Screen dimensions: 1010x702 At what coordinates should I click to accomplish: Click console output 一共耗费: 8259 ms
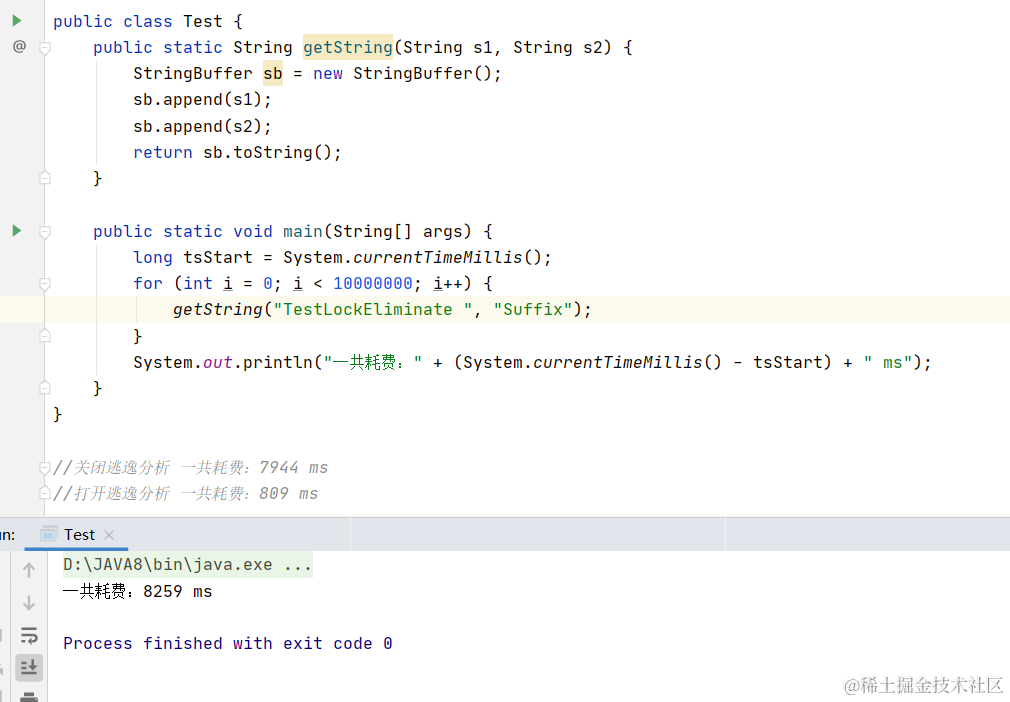pyautogui.click(x=137, y=591)
